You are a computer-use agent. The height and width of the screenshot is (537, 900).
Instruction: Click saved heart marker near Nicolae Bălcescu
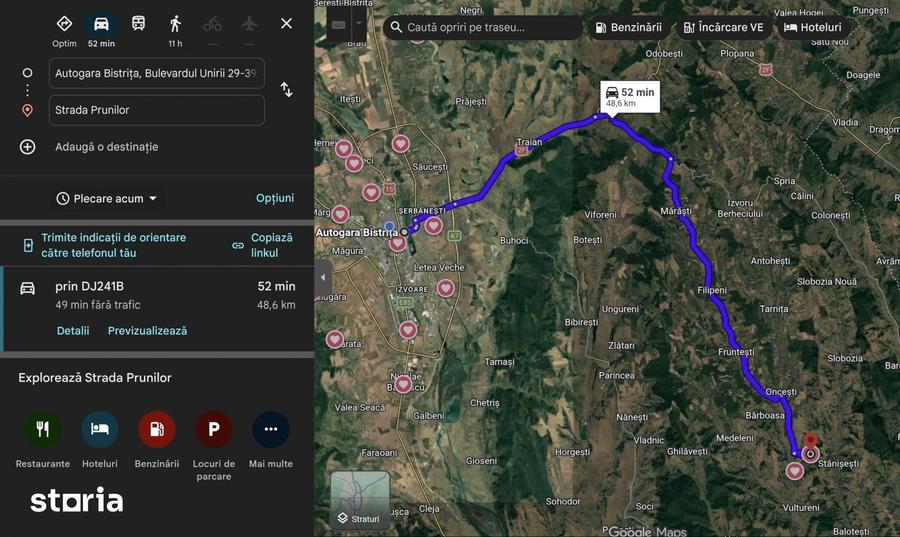point(403,384)
